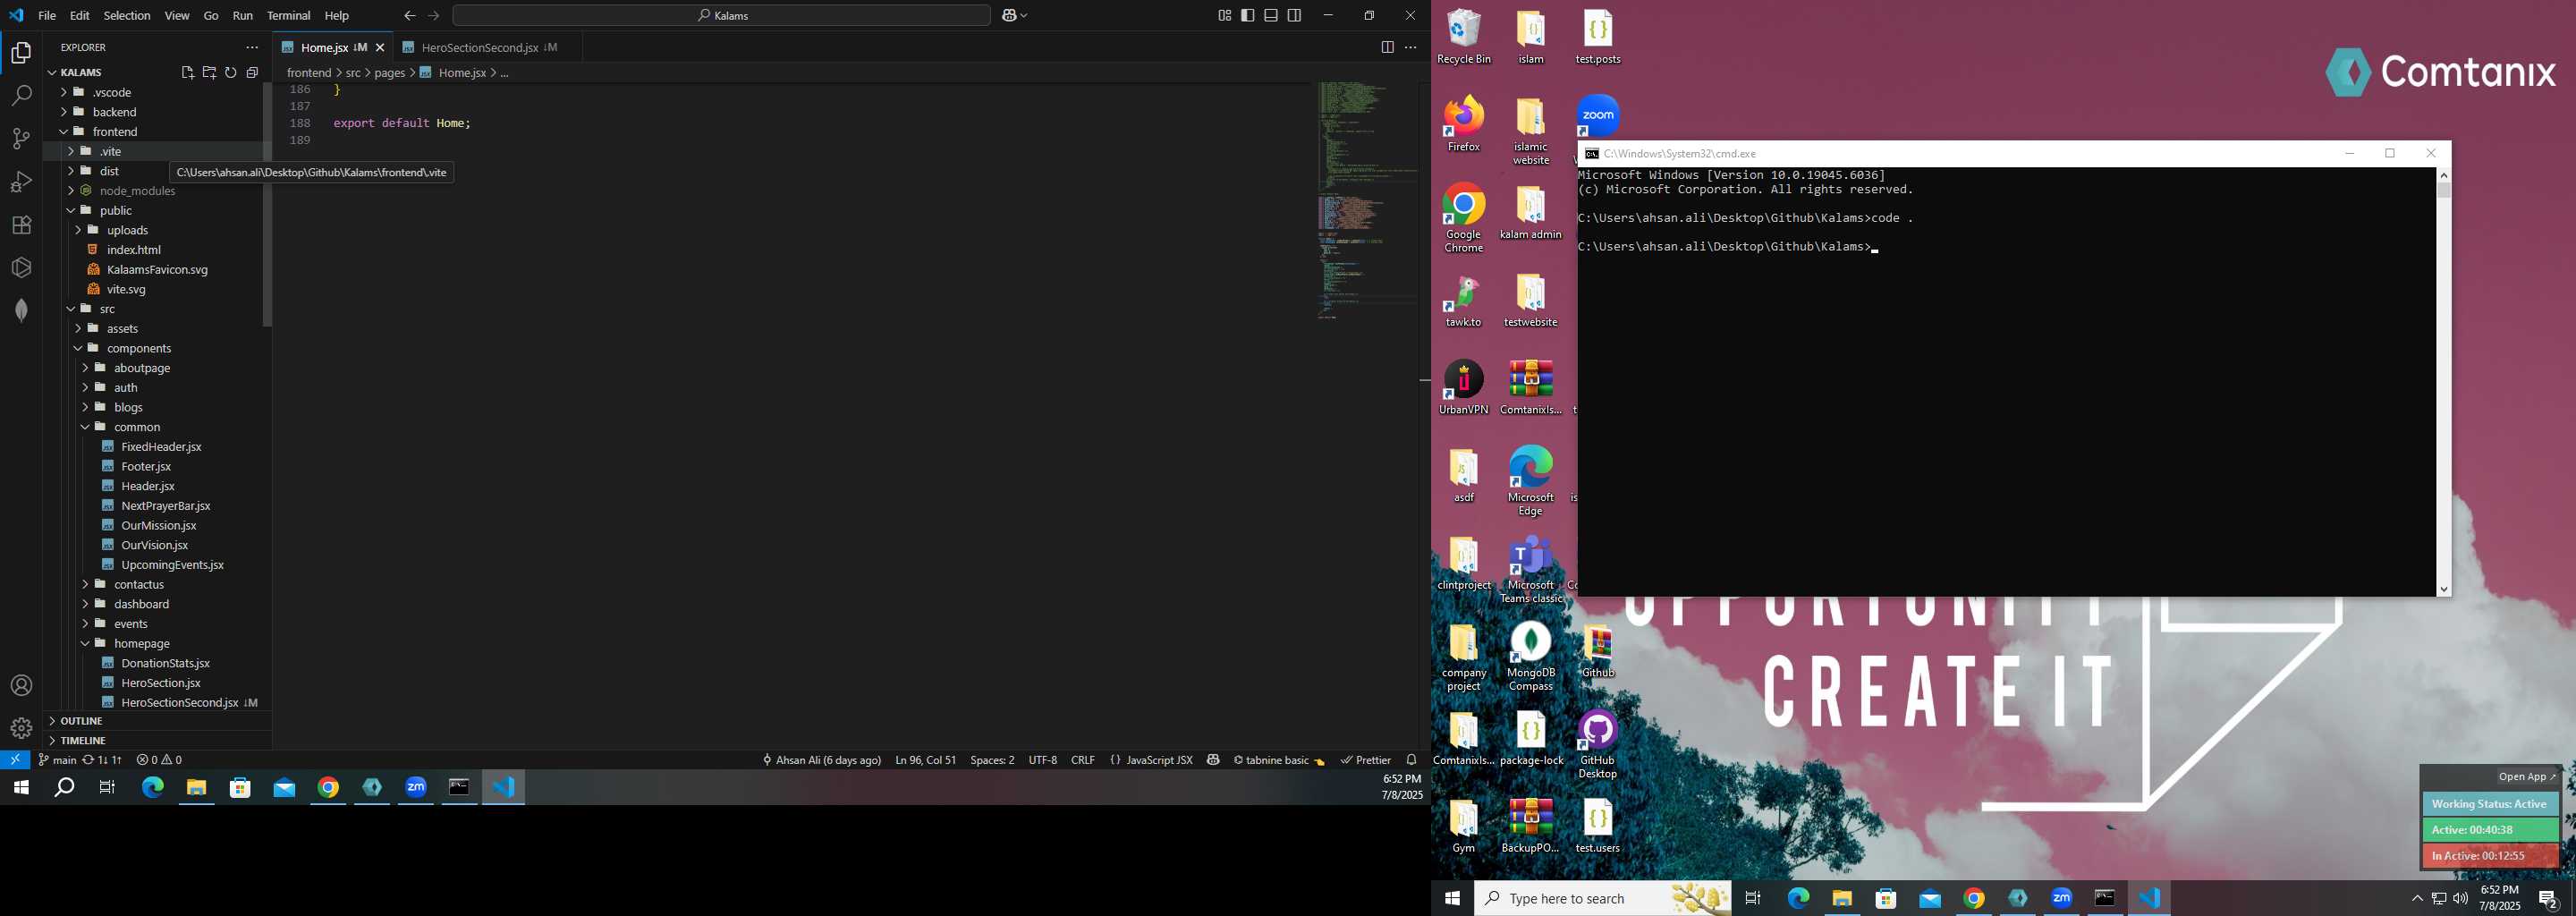Open the Help menu

(x=337, y=15)
